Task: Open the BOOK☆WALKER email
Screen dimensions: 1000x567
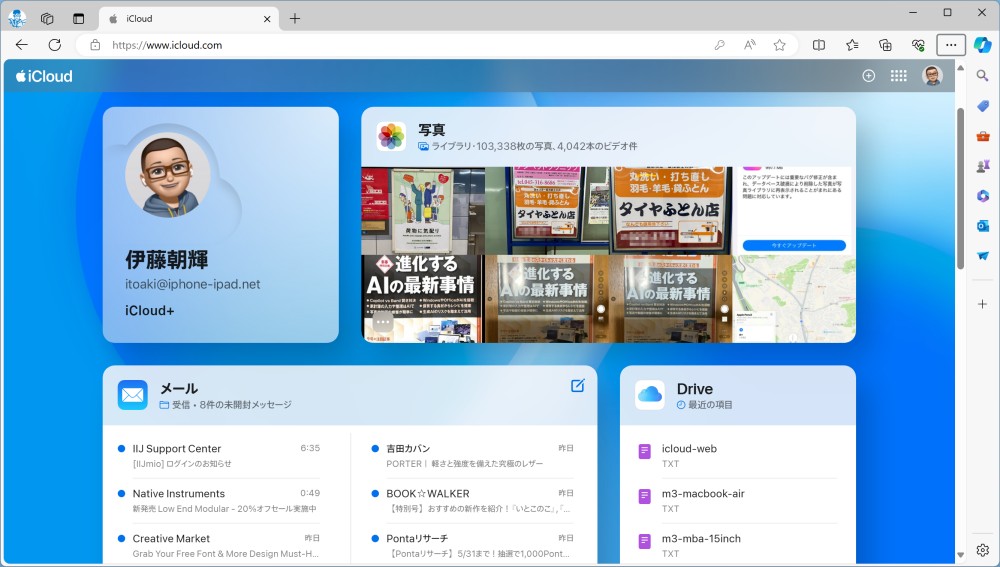Action: coord(473,501)
